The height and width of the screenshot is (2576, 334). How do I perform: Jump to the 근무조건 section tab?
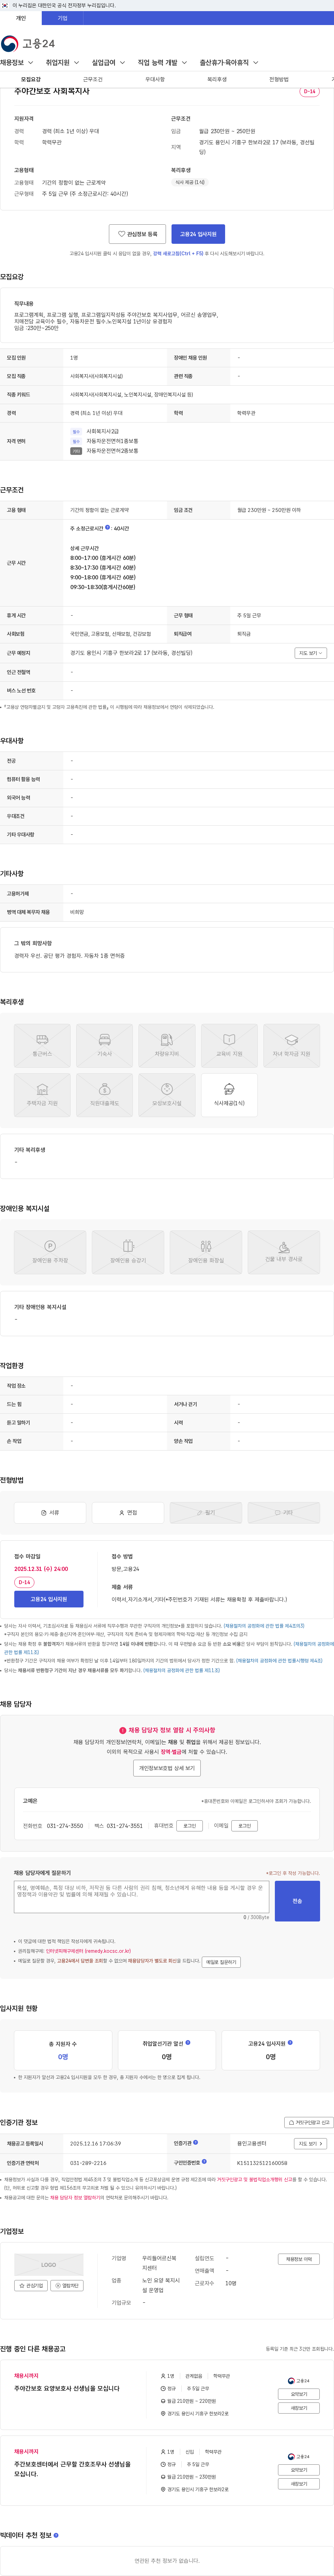coord(93,79)
